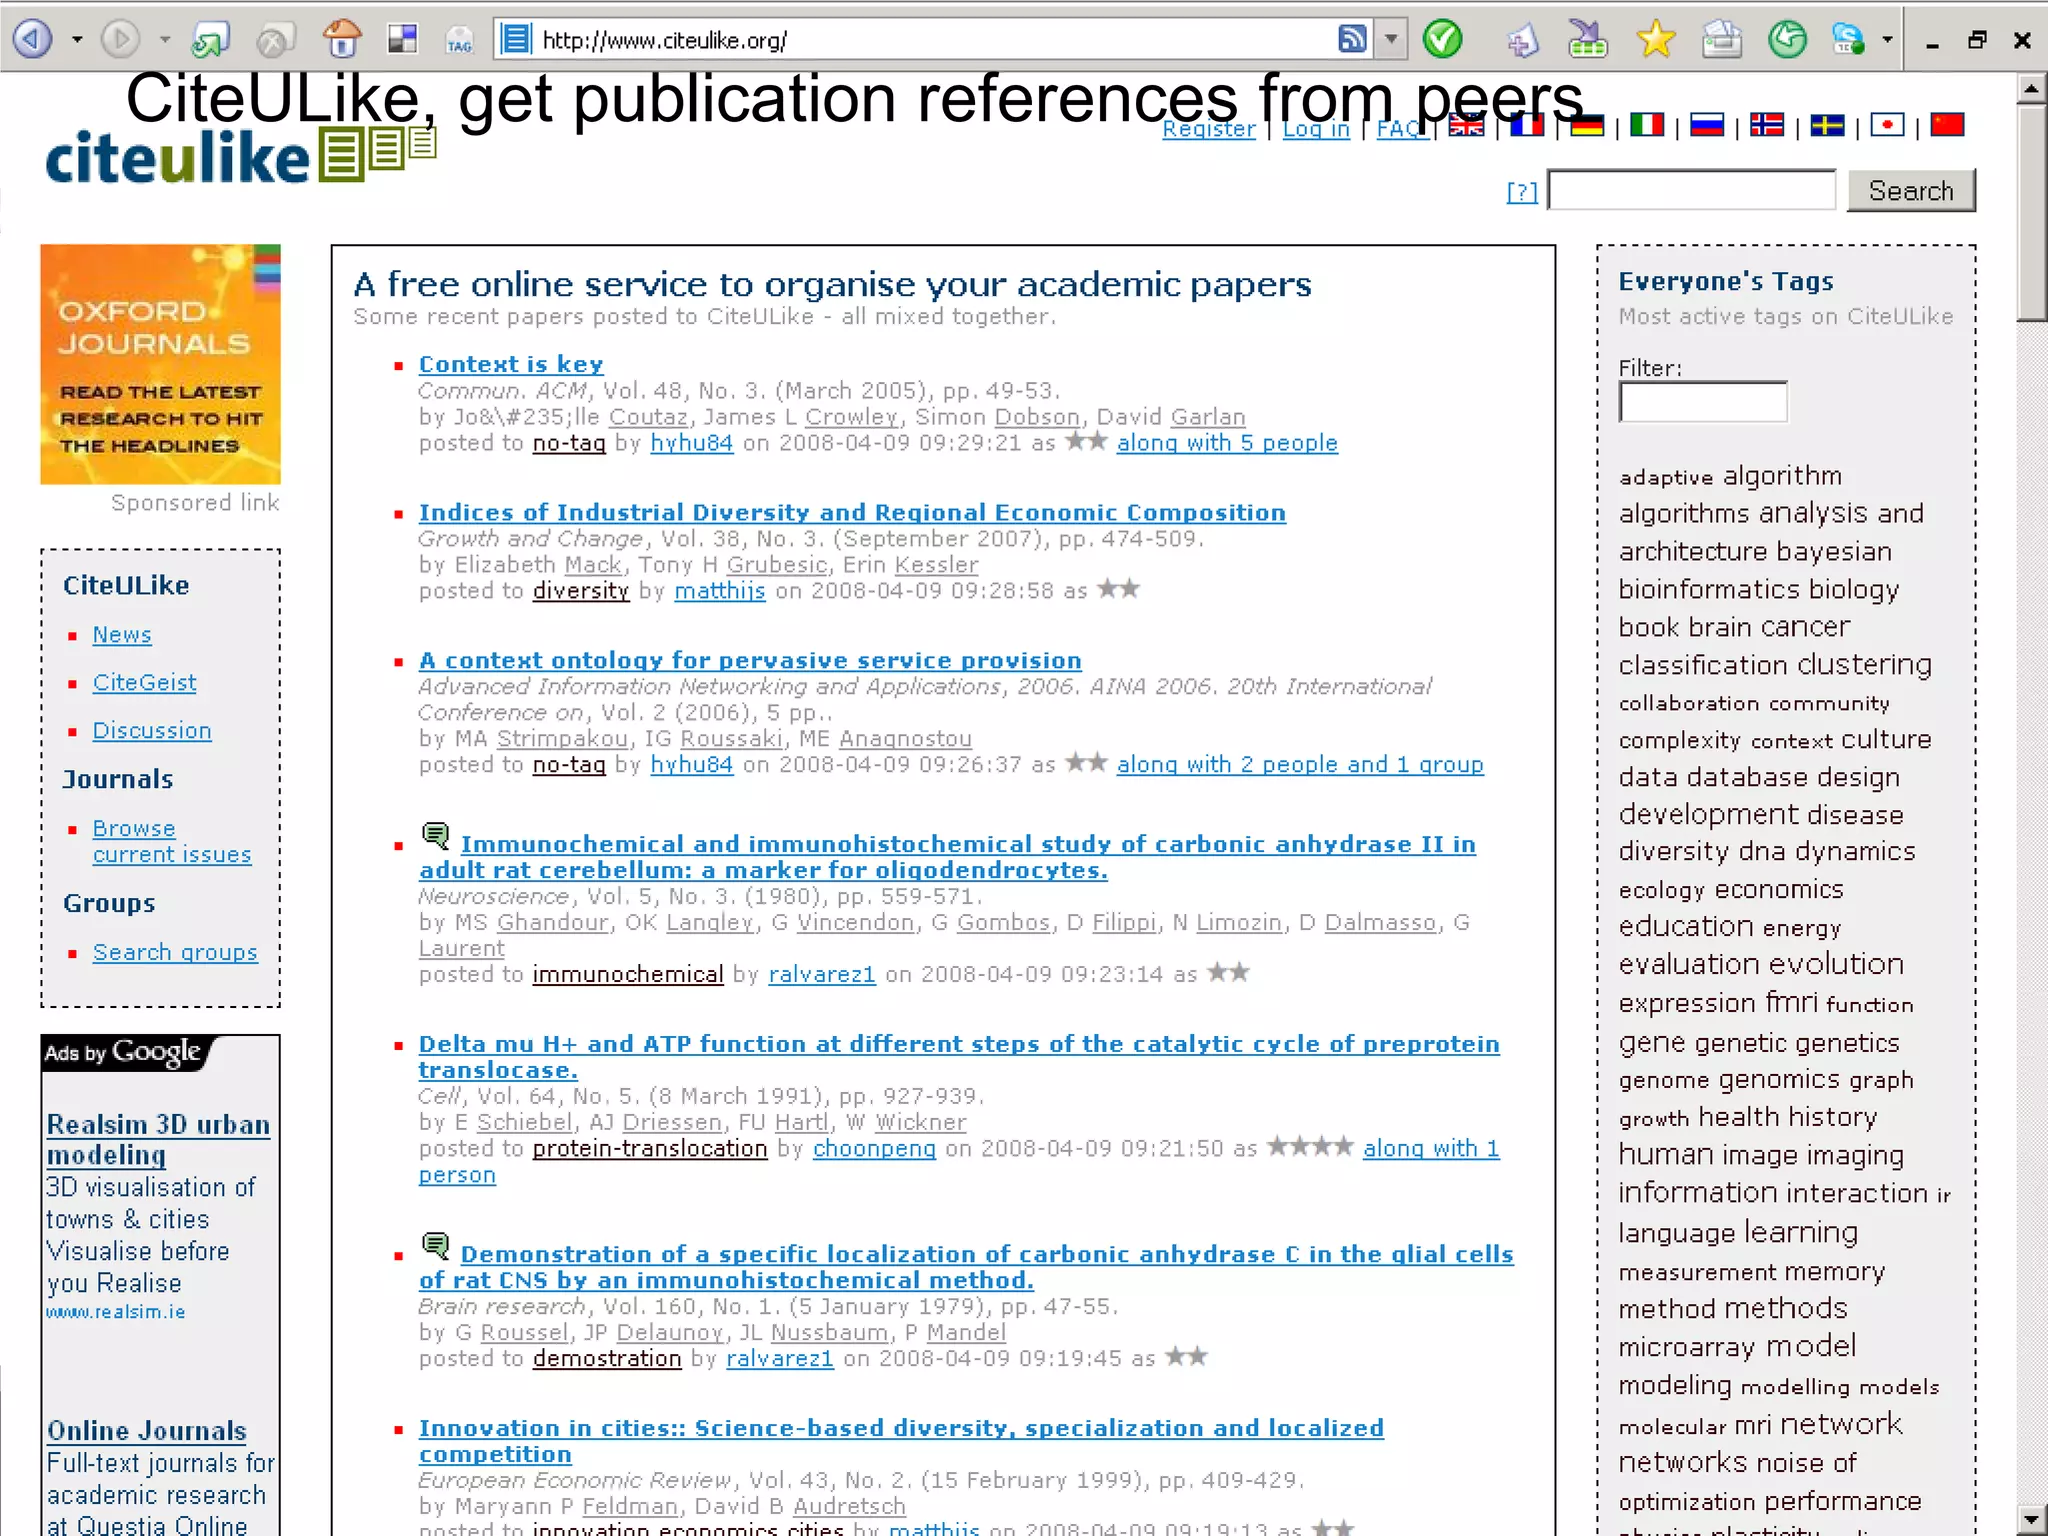2048x1536 pixels.
Task: Click the downloads arrow toolbar icon
Action: pos(1588,40)
